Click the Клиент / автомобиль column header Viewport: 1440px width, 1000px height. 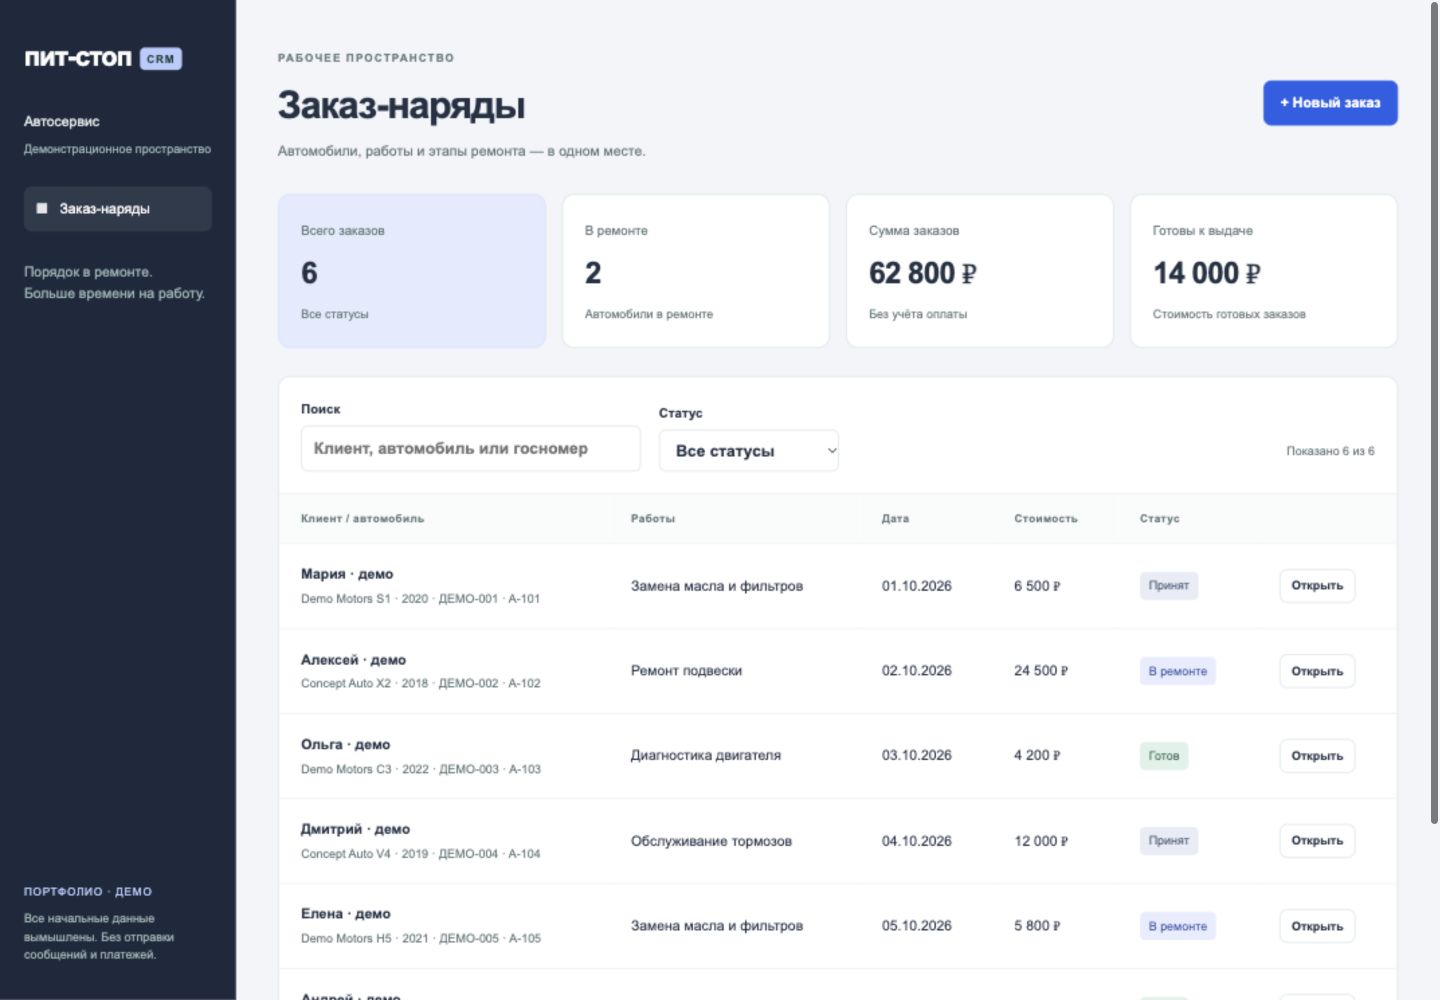click(362, 519)
